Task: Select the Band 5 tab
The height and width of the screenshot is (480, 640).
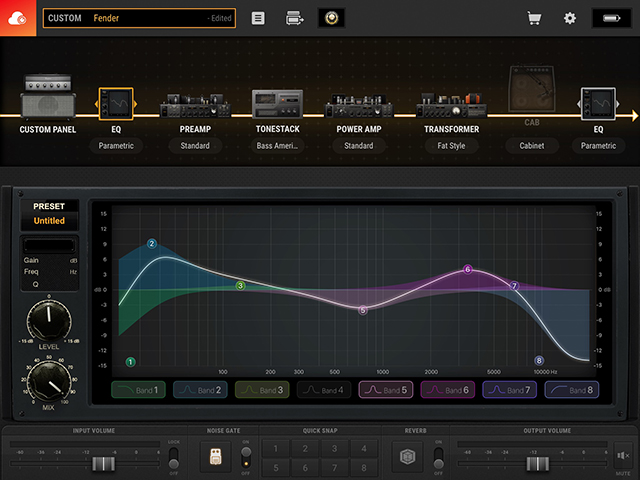Action: pyautogui.click(x=385, y=390)
